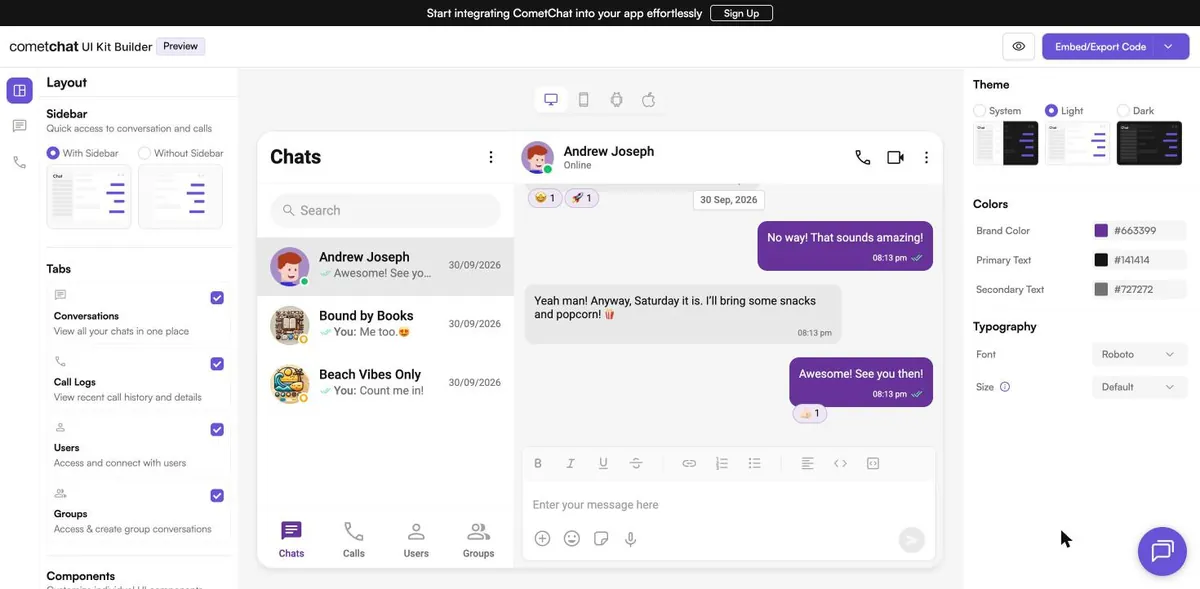This screenshot has height=589, width=1200.
Task: Open Beach Vibes Only conversation
Action: [385, 383]
